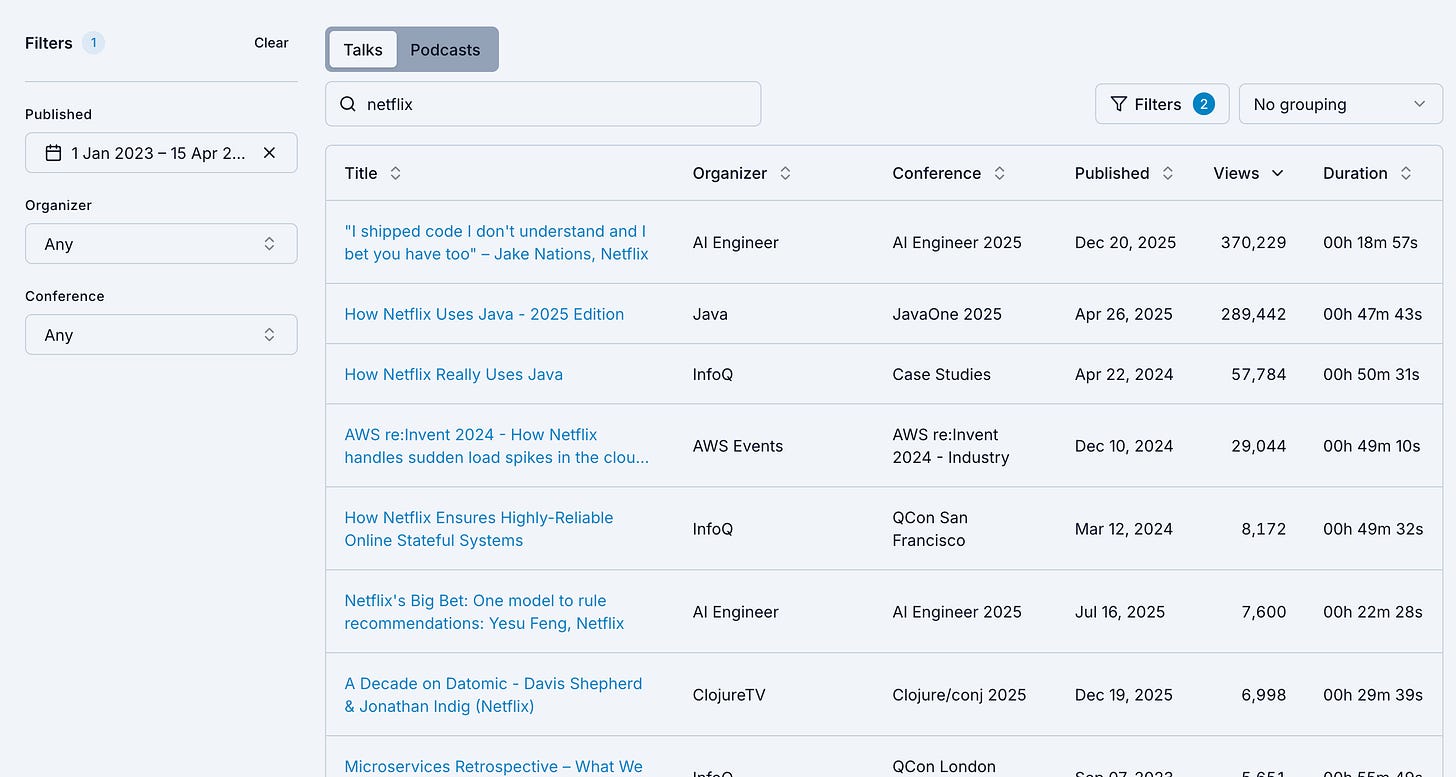Click ClojureTV organizer cell
Screen dimensions: 1456x777
click(729, 695)
